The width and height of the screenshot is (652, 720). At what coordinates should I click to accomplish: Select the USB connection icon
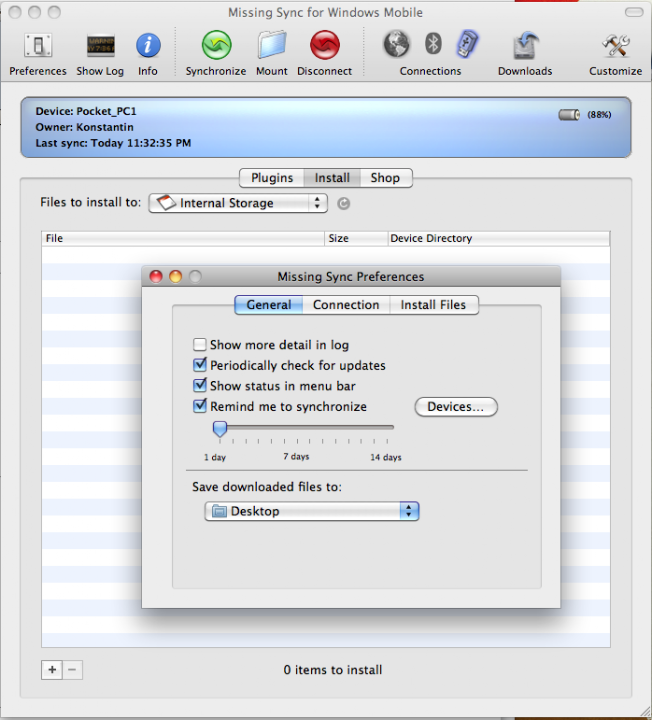click(467, 44)
